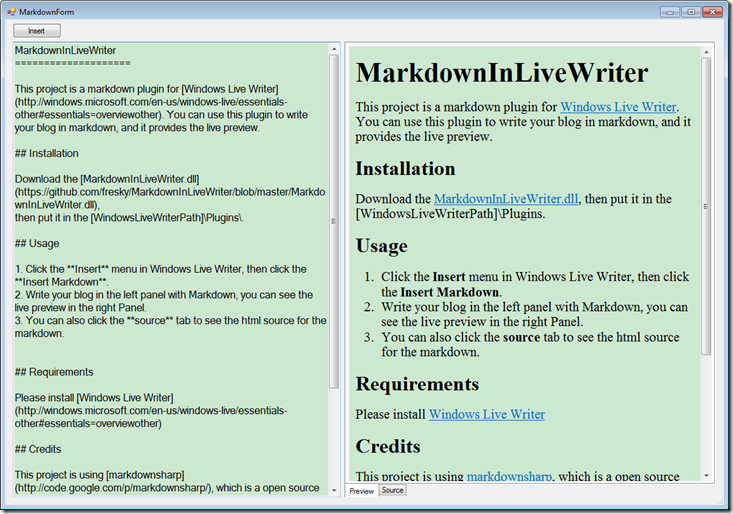Click the bold 'Insert Markdown' text in preview
This screenshot has height=514, width=733.
[x=449, y=293]
